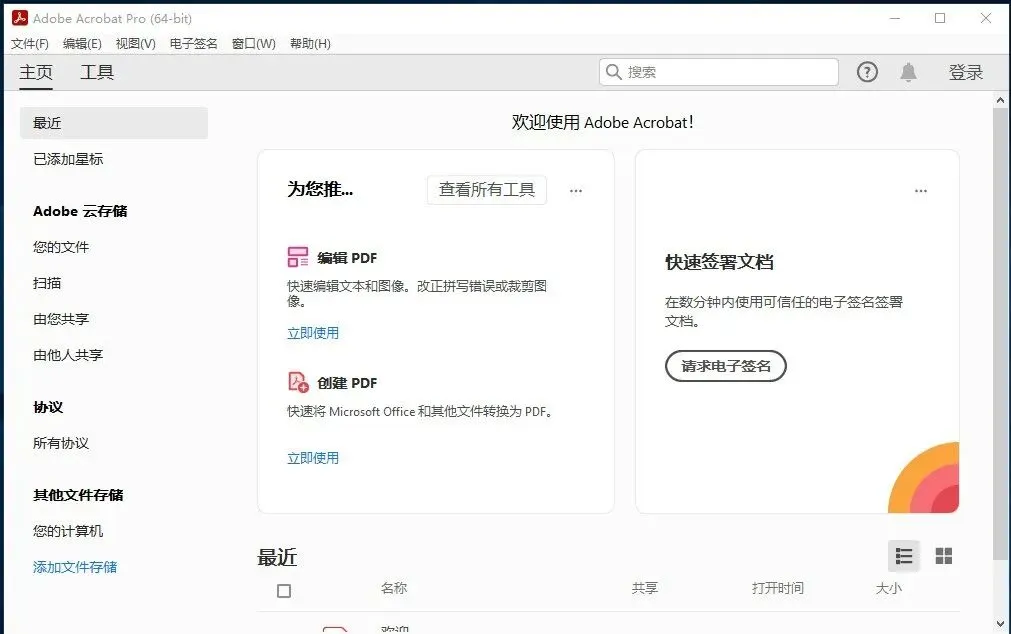Click the 编辑 PDF title text
The height and width of the screenshot is (634, 1011).
[347, 258]
